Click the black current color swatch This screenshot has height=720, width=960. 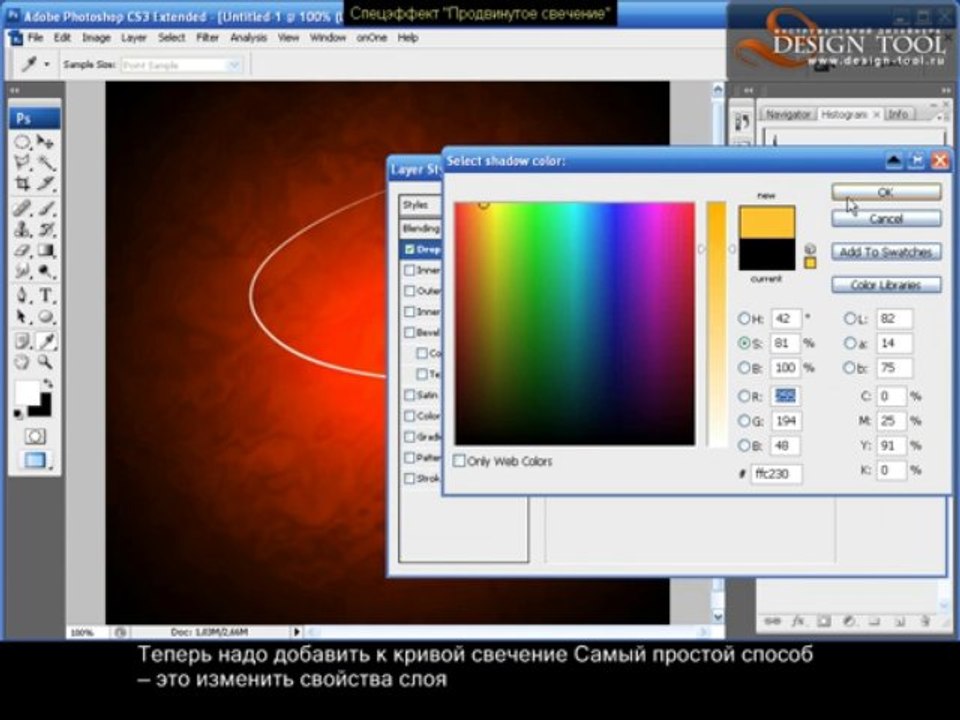[767, 254]
